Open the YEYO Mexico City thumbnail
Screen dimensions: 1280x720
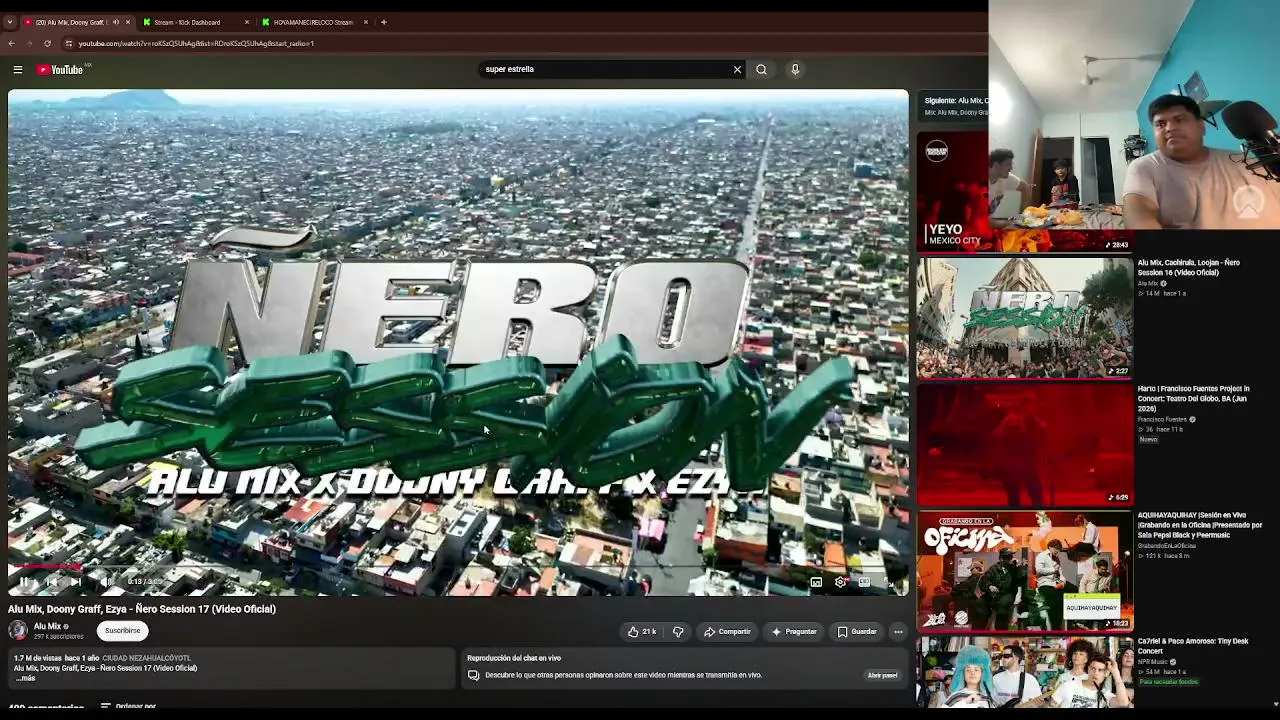[953, 191]
